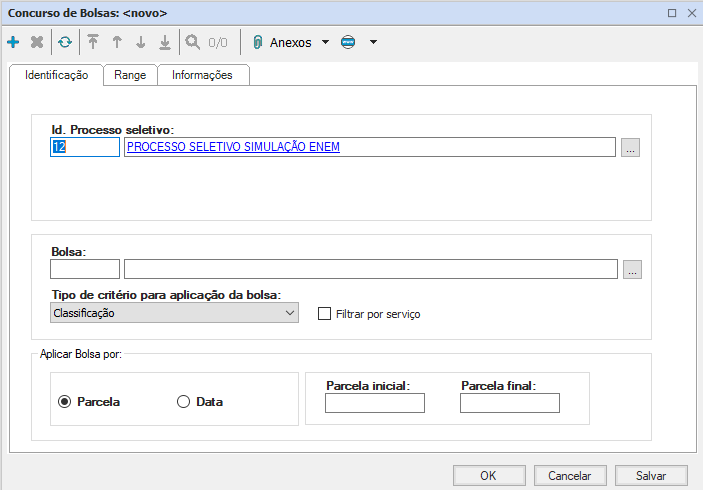Expand the dropdown arrow at the toolbar's right end
This screenshot has height=490, width=703.
tap(373, 43)
